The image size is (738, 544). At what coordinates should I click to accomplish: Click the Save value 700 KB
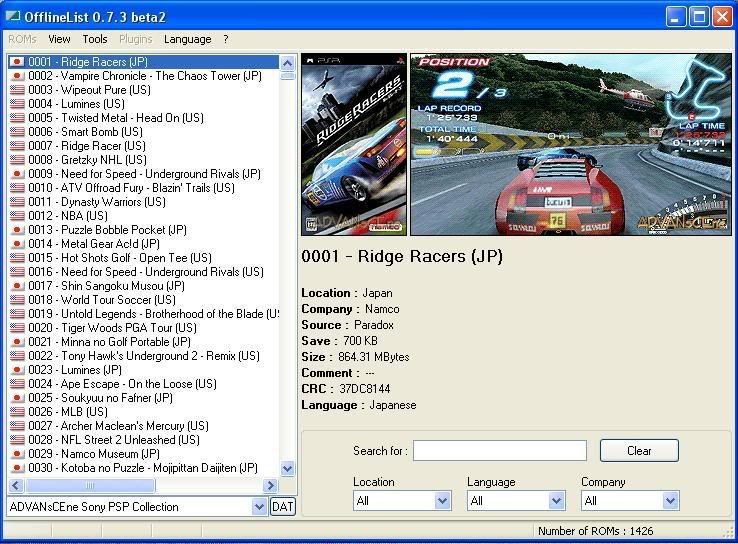(361, 341)
